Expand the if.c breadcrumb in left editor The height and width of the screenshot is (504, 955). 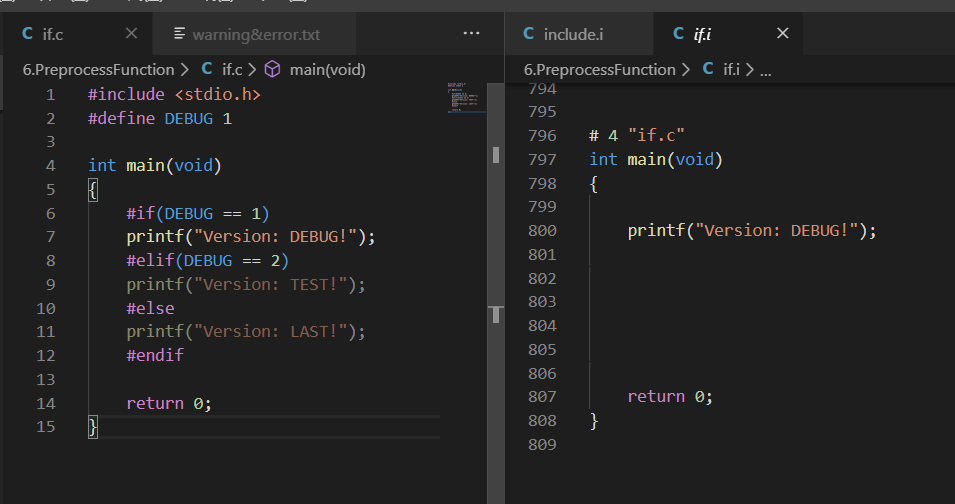(x=231, y=70)
